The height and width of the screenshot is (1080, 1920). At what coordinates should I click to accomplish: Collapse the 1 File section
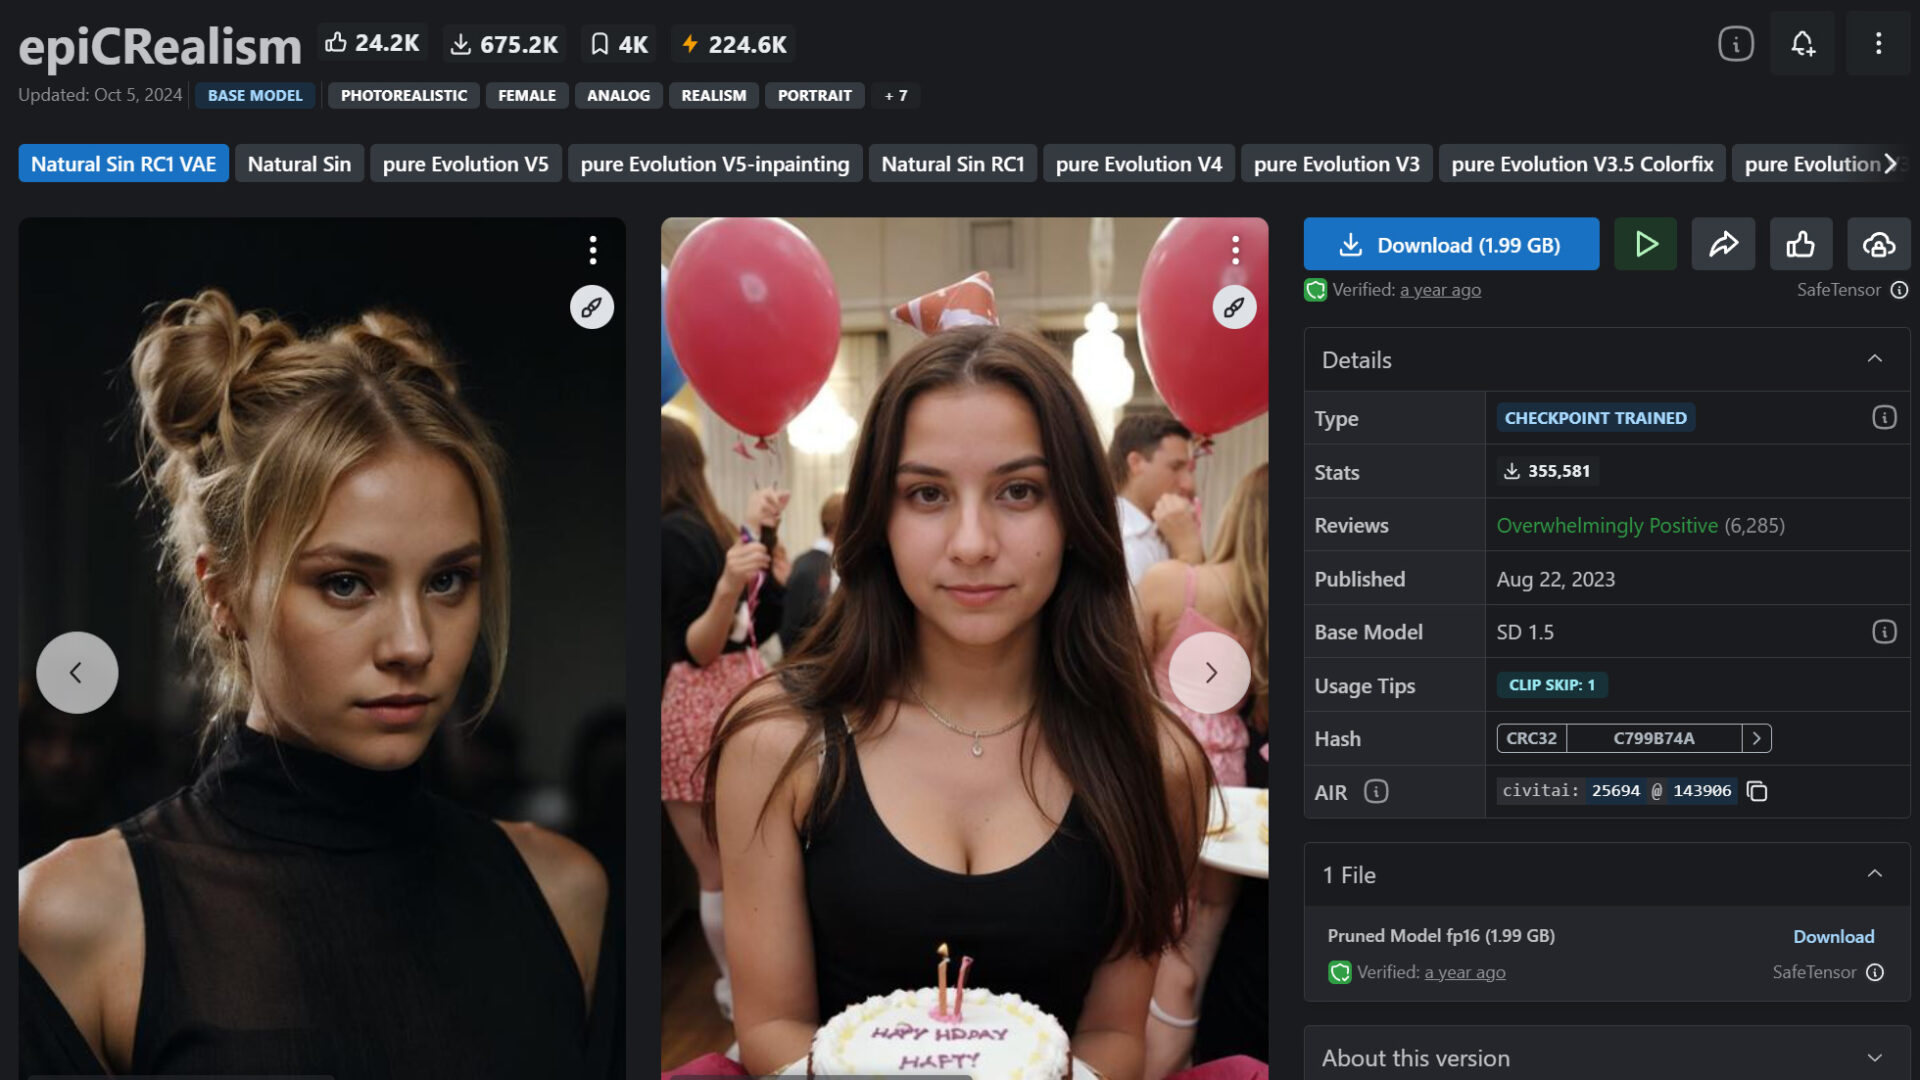click(1874, 874)
